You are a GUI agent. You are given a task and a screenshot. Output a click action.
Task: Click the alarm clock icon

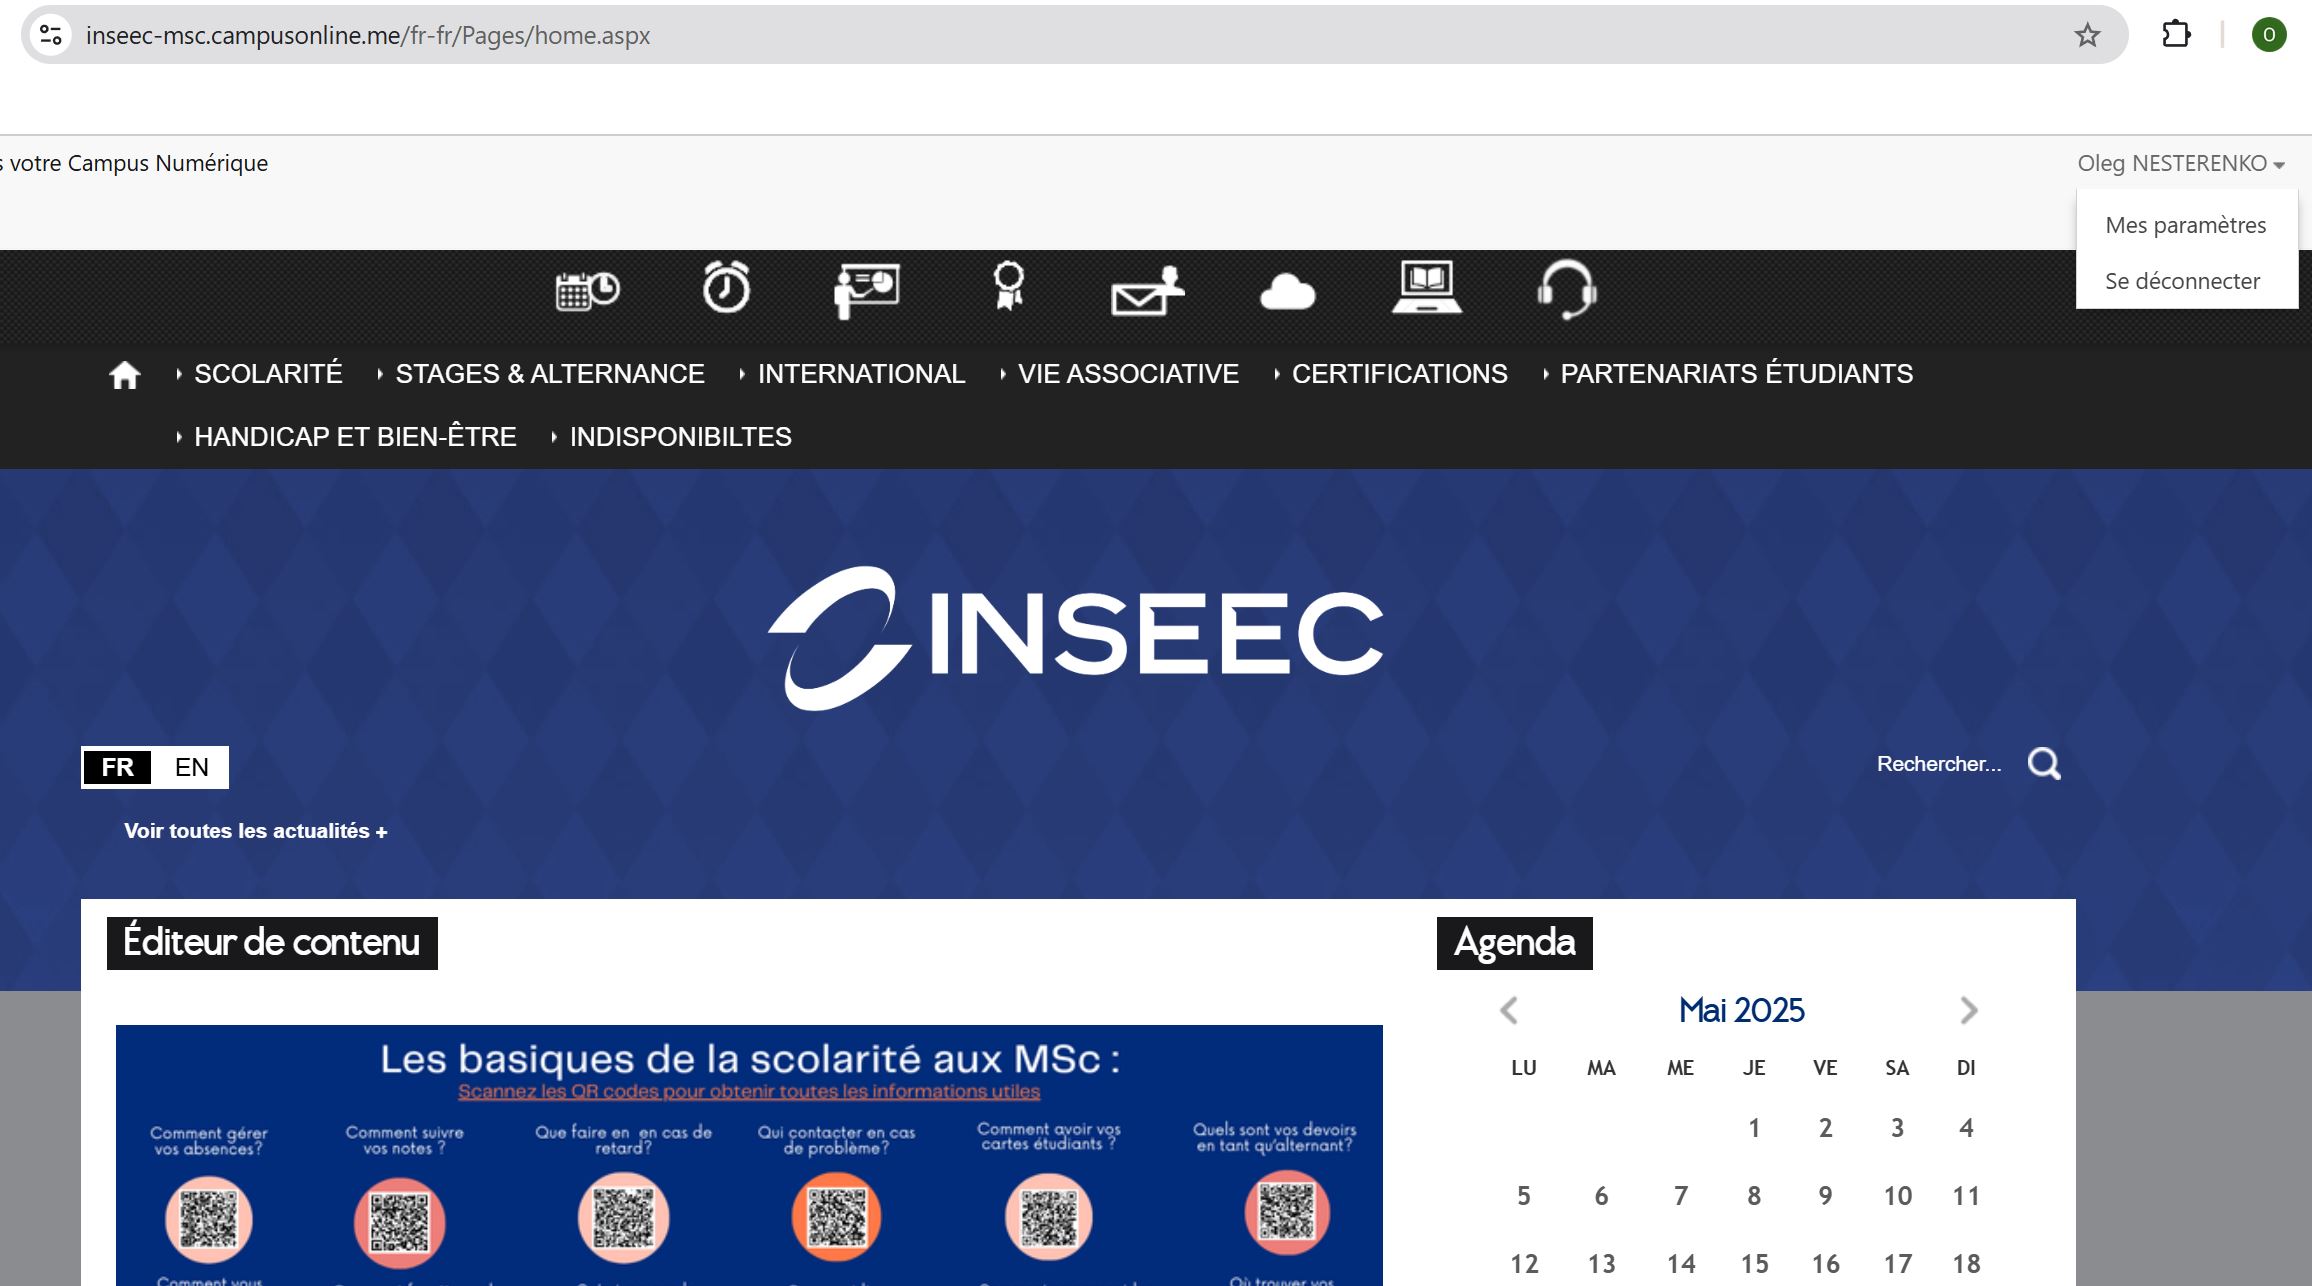726,288
